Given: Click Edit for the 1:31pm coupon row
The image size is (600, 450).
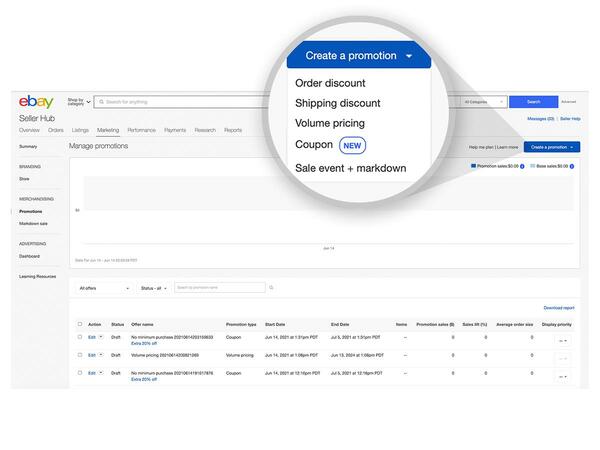Looking at the screenshot, I should coord(92,337).
